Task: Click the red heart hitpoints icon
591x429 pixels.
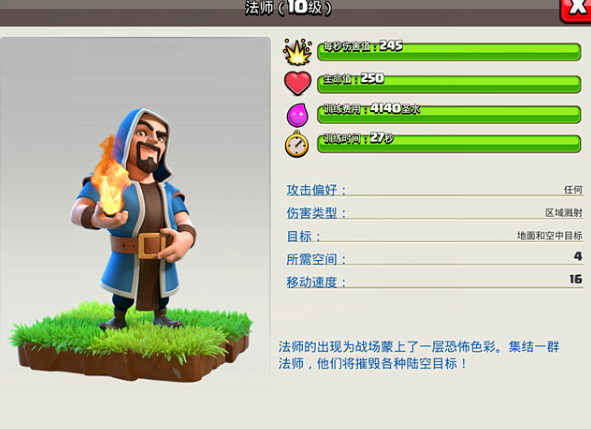Action: (x=297, y=83)
